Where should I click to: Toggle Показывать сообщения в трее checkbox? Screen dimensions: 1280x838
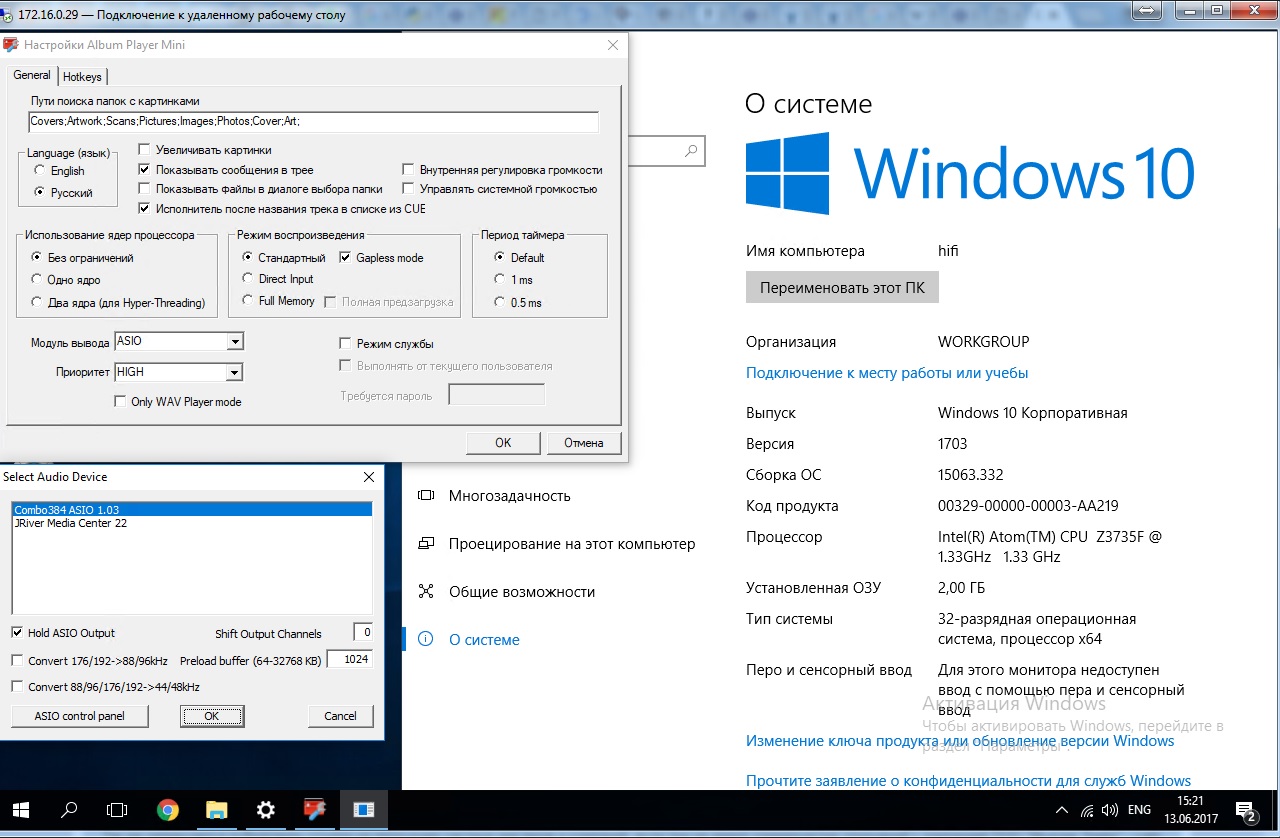145,170
